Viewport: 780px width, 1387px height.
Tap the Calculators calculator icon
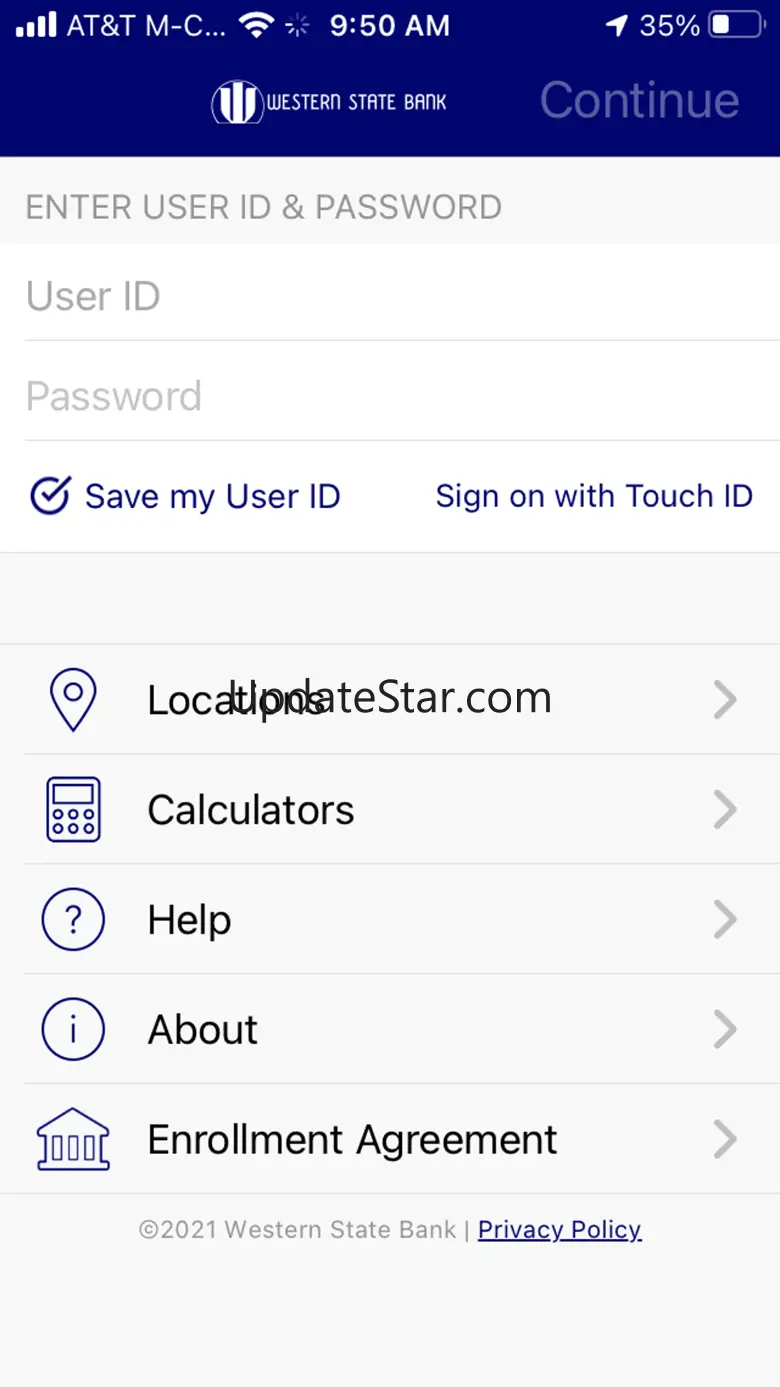[x=73, y=809]
